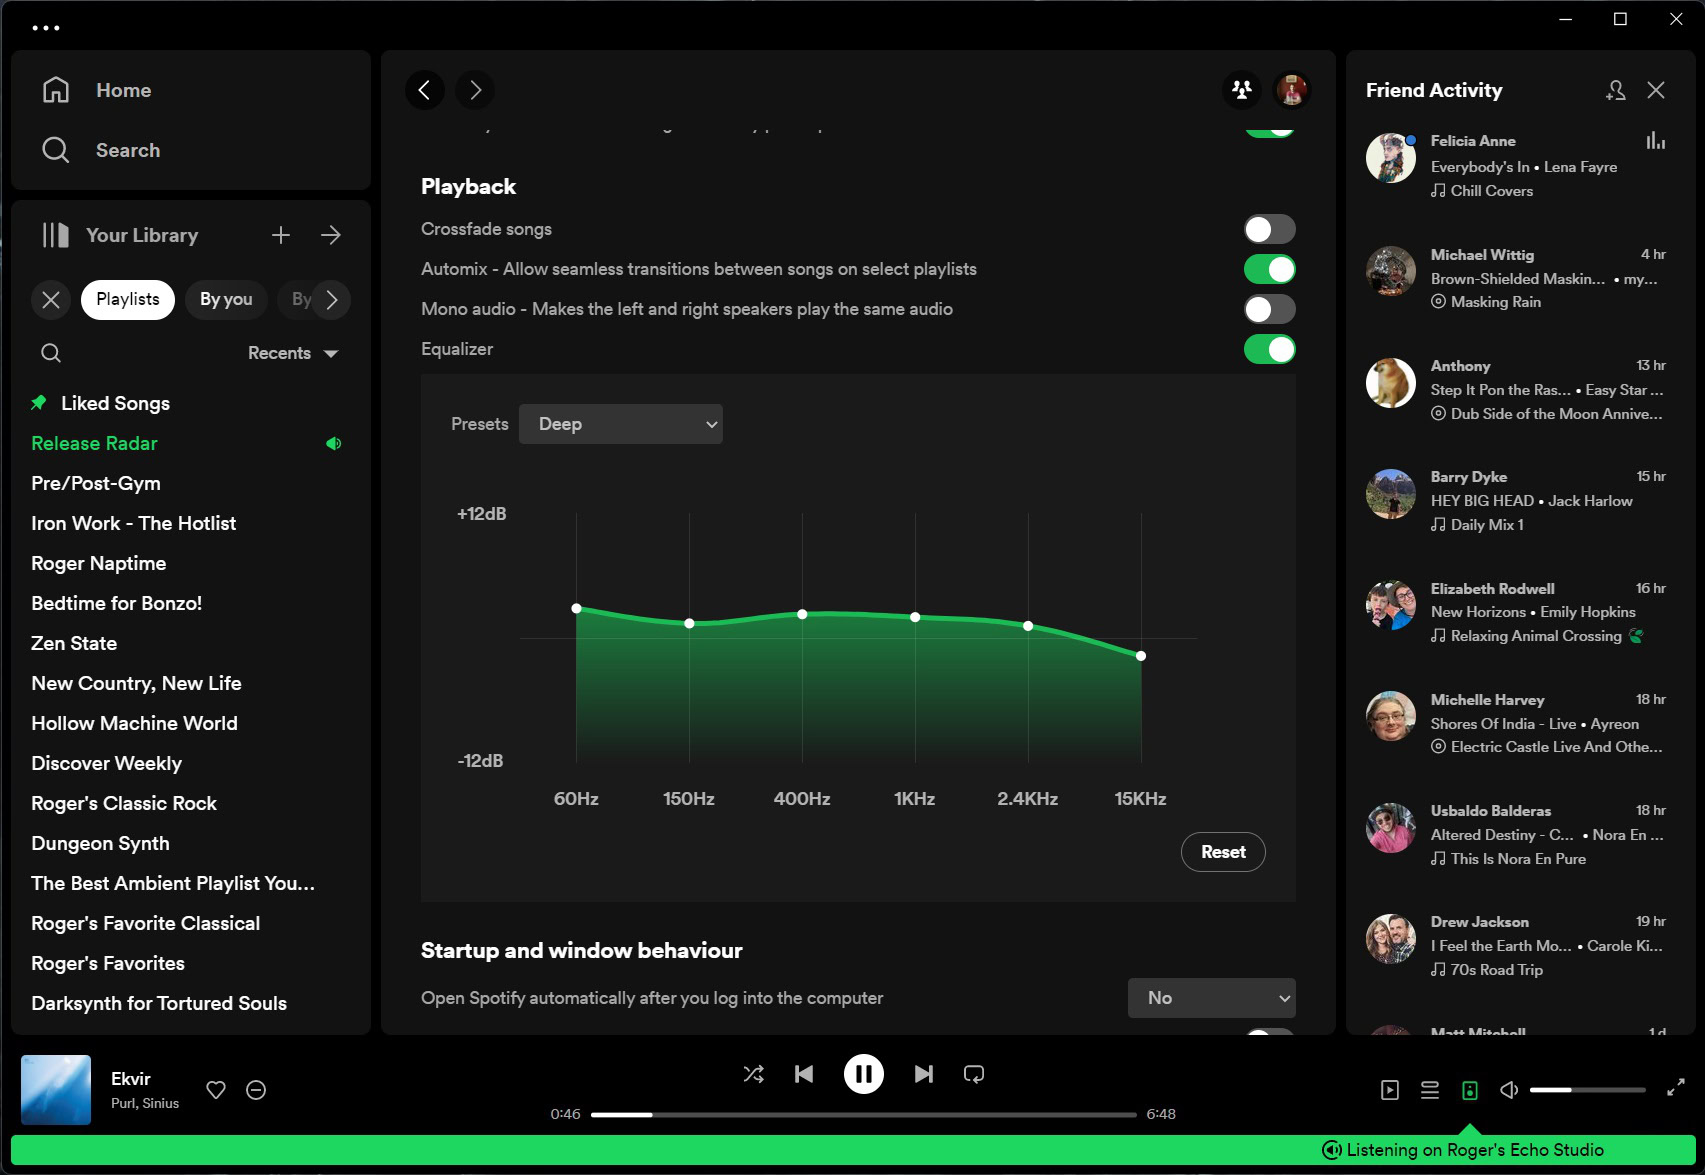The width and height of the screenshot is (1705, 1175).
Task: Select the 1KHz equalizer point
Action: click(915, 617)
